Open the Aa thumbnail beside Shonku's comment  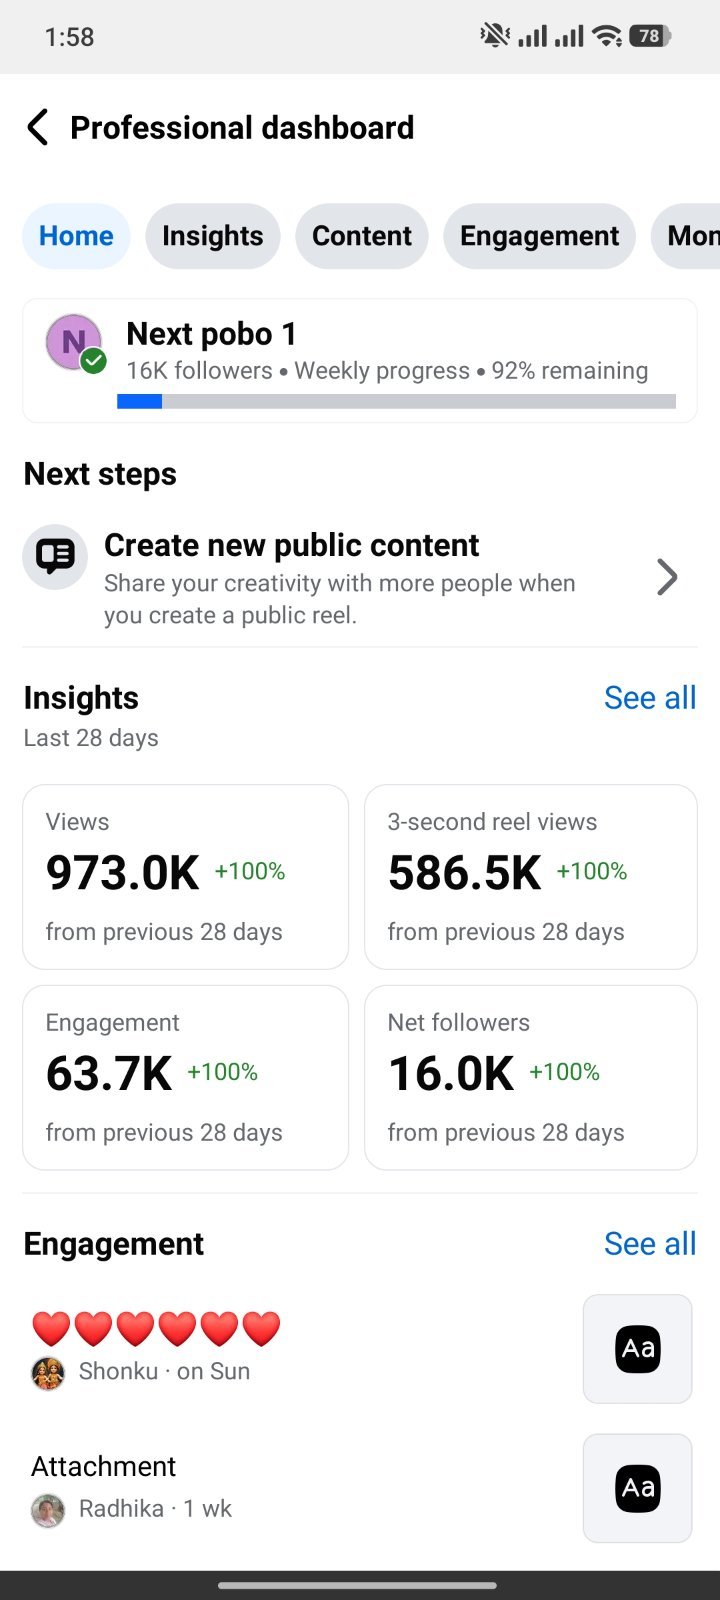click(638, 1349)
